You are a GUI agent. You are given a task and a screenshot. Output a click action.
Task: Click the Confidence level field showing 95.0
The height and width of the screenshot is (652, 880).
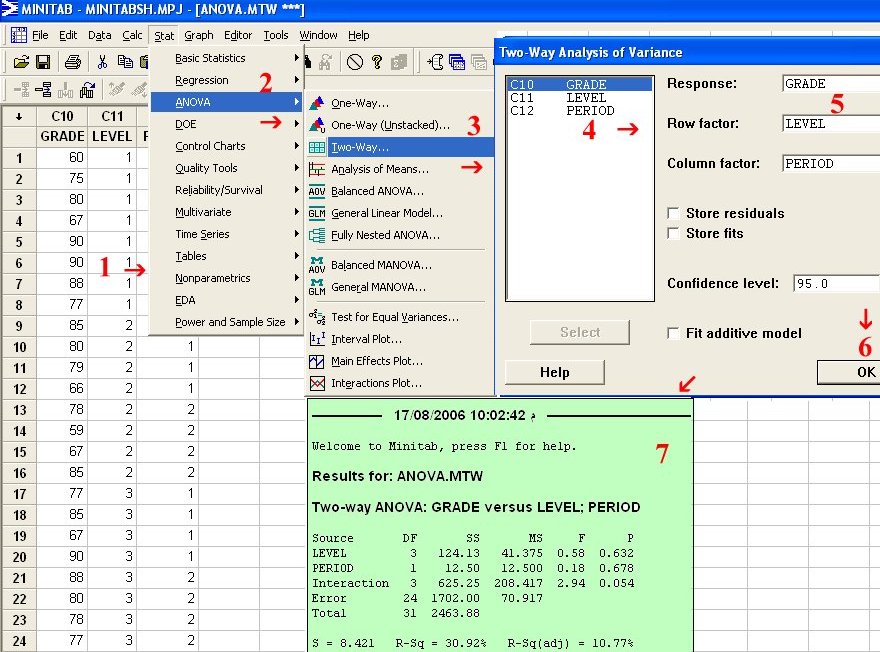click(836, 283)
